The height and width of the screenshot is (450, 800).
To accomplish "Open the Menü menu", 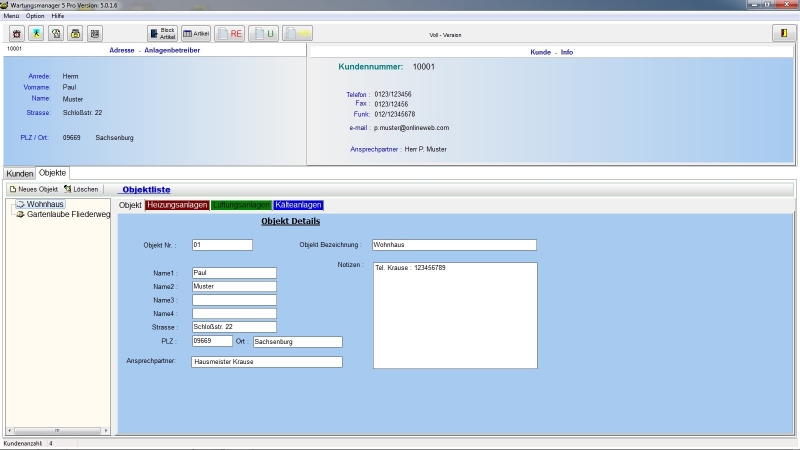I will tap(11, 16).
